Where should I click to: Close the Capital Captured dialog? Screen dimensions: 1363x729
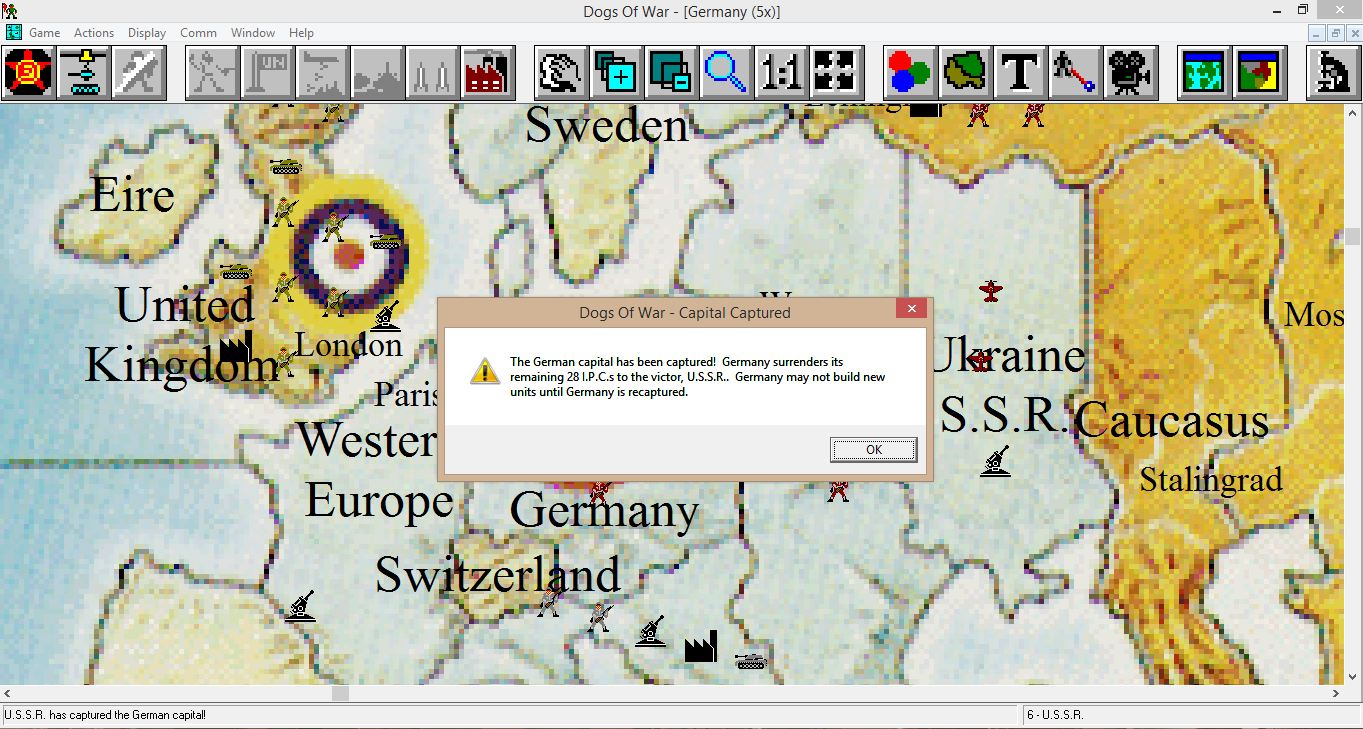click(x=911, y=310)
